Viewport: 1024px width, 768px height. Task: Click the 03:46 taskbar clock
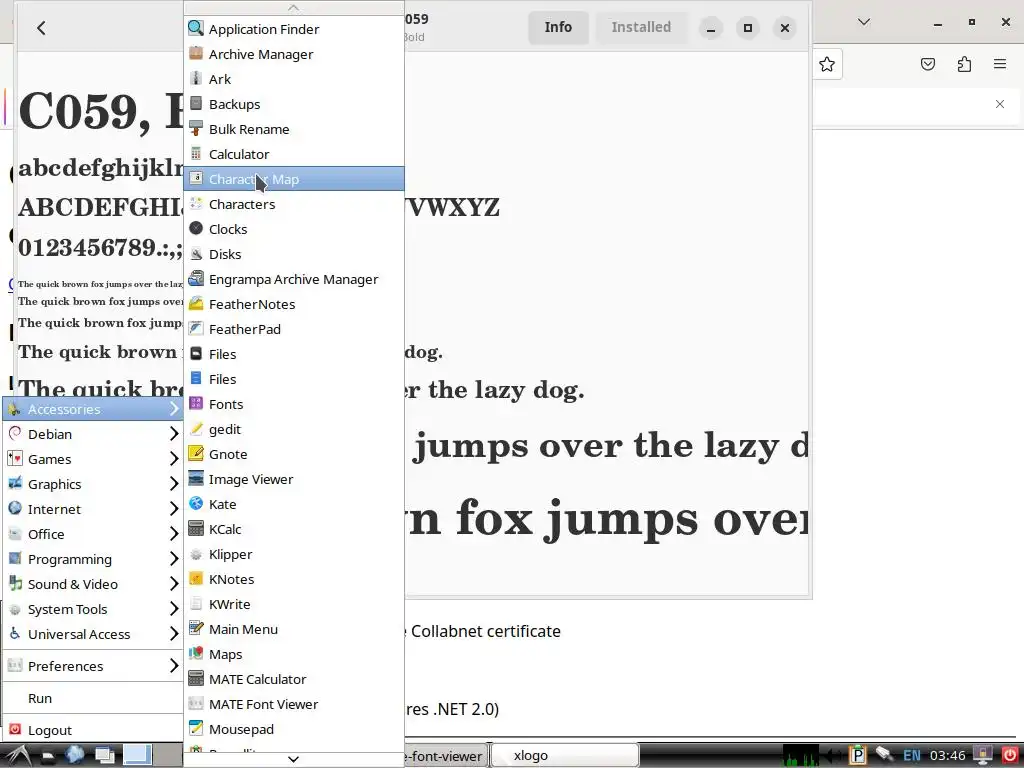948,756
